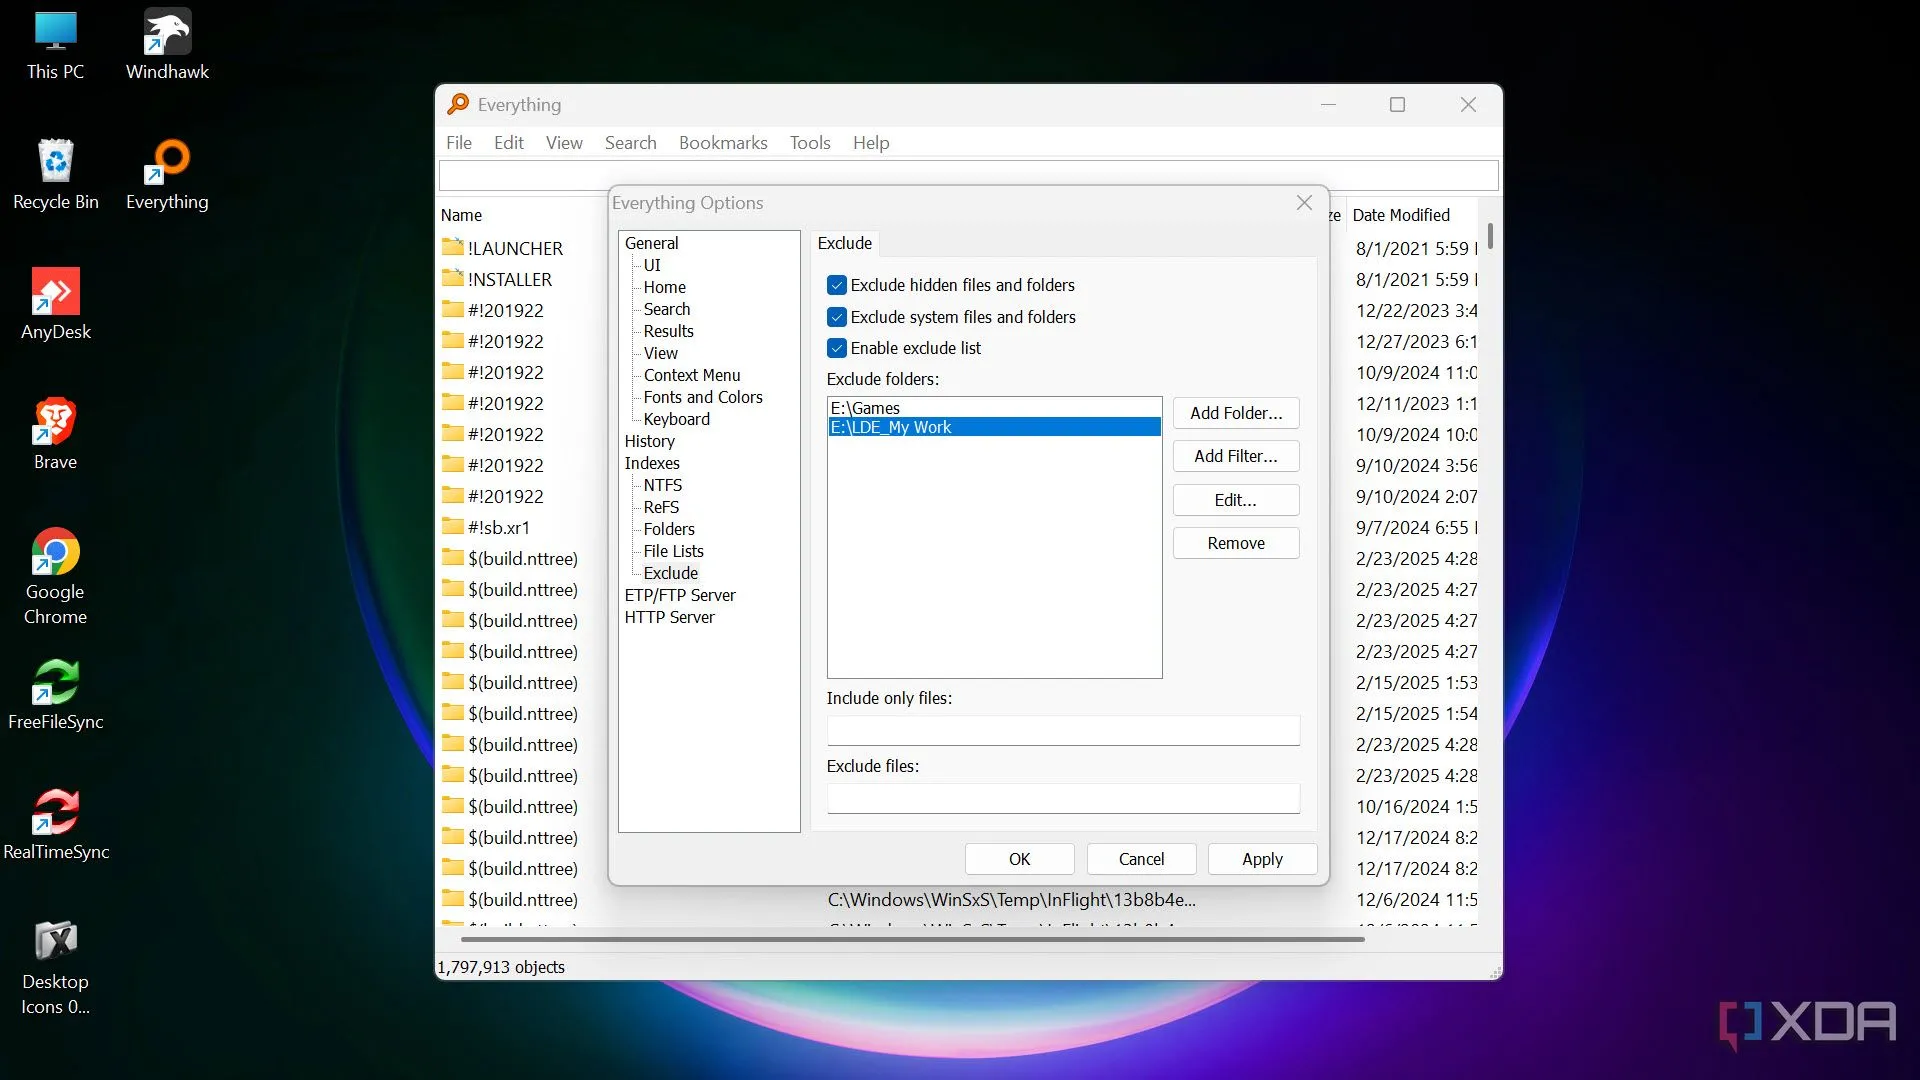The image size is (1920, 1080).
Task: Open the Tools menu
Action: [810, 143]
